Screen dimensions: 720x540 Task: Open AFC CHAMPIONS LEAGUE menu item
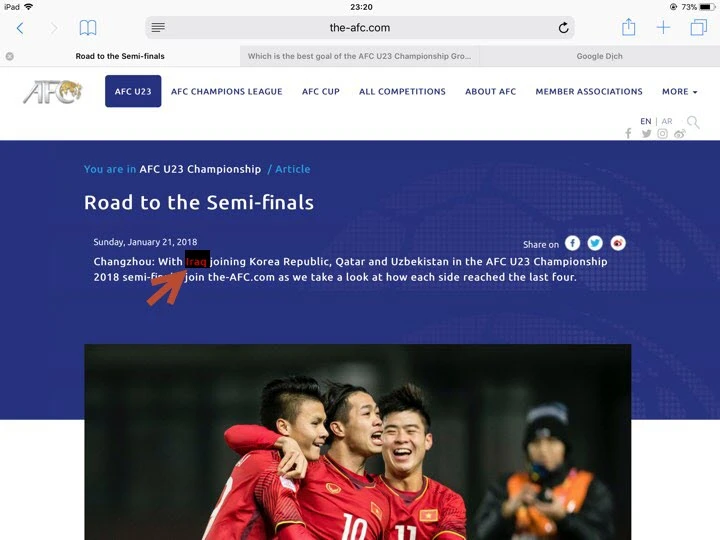pos(227,92)
